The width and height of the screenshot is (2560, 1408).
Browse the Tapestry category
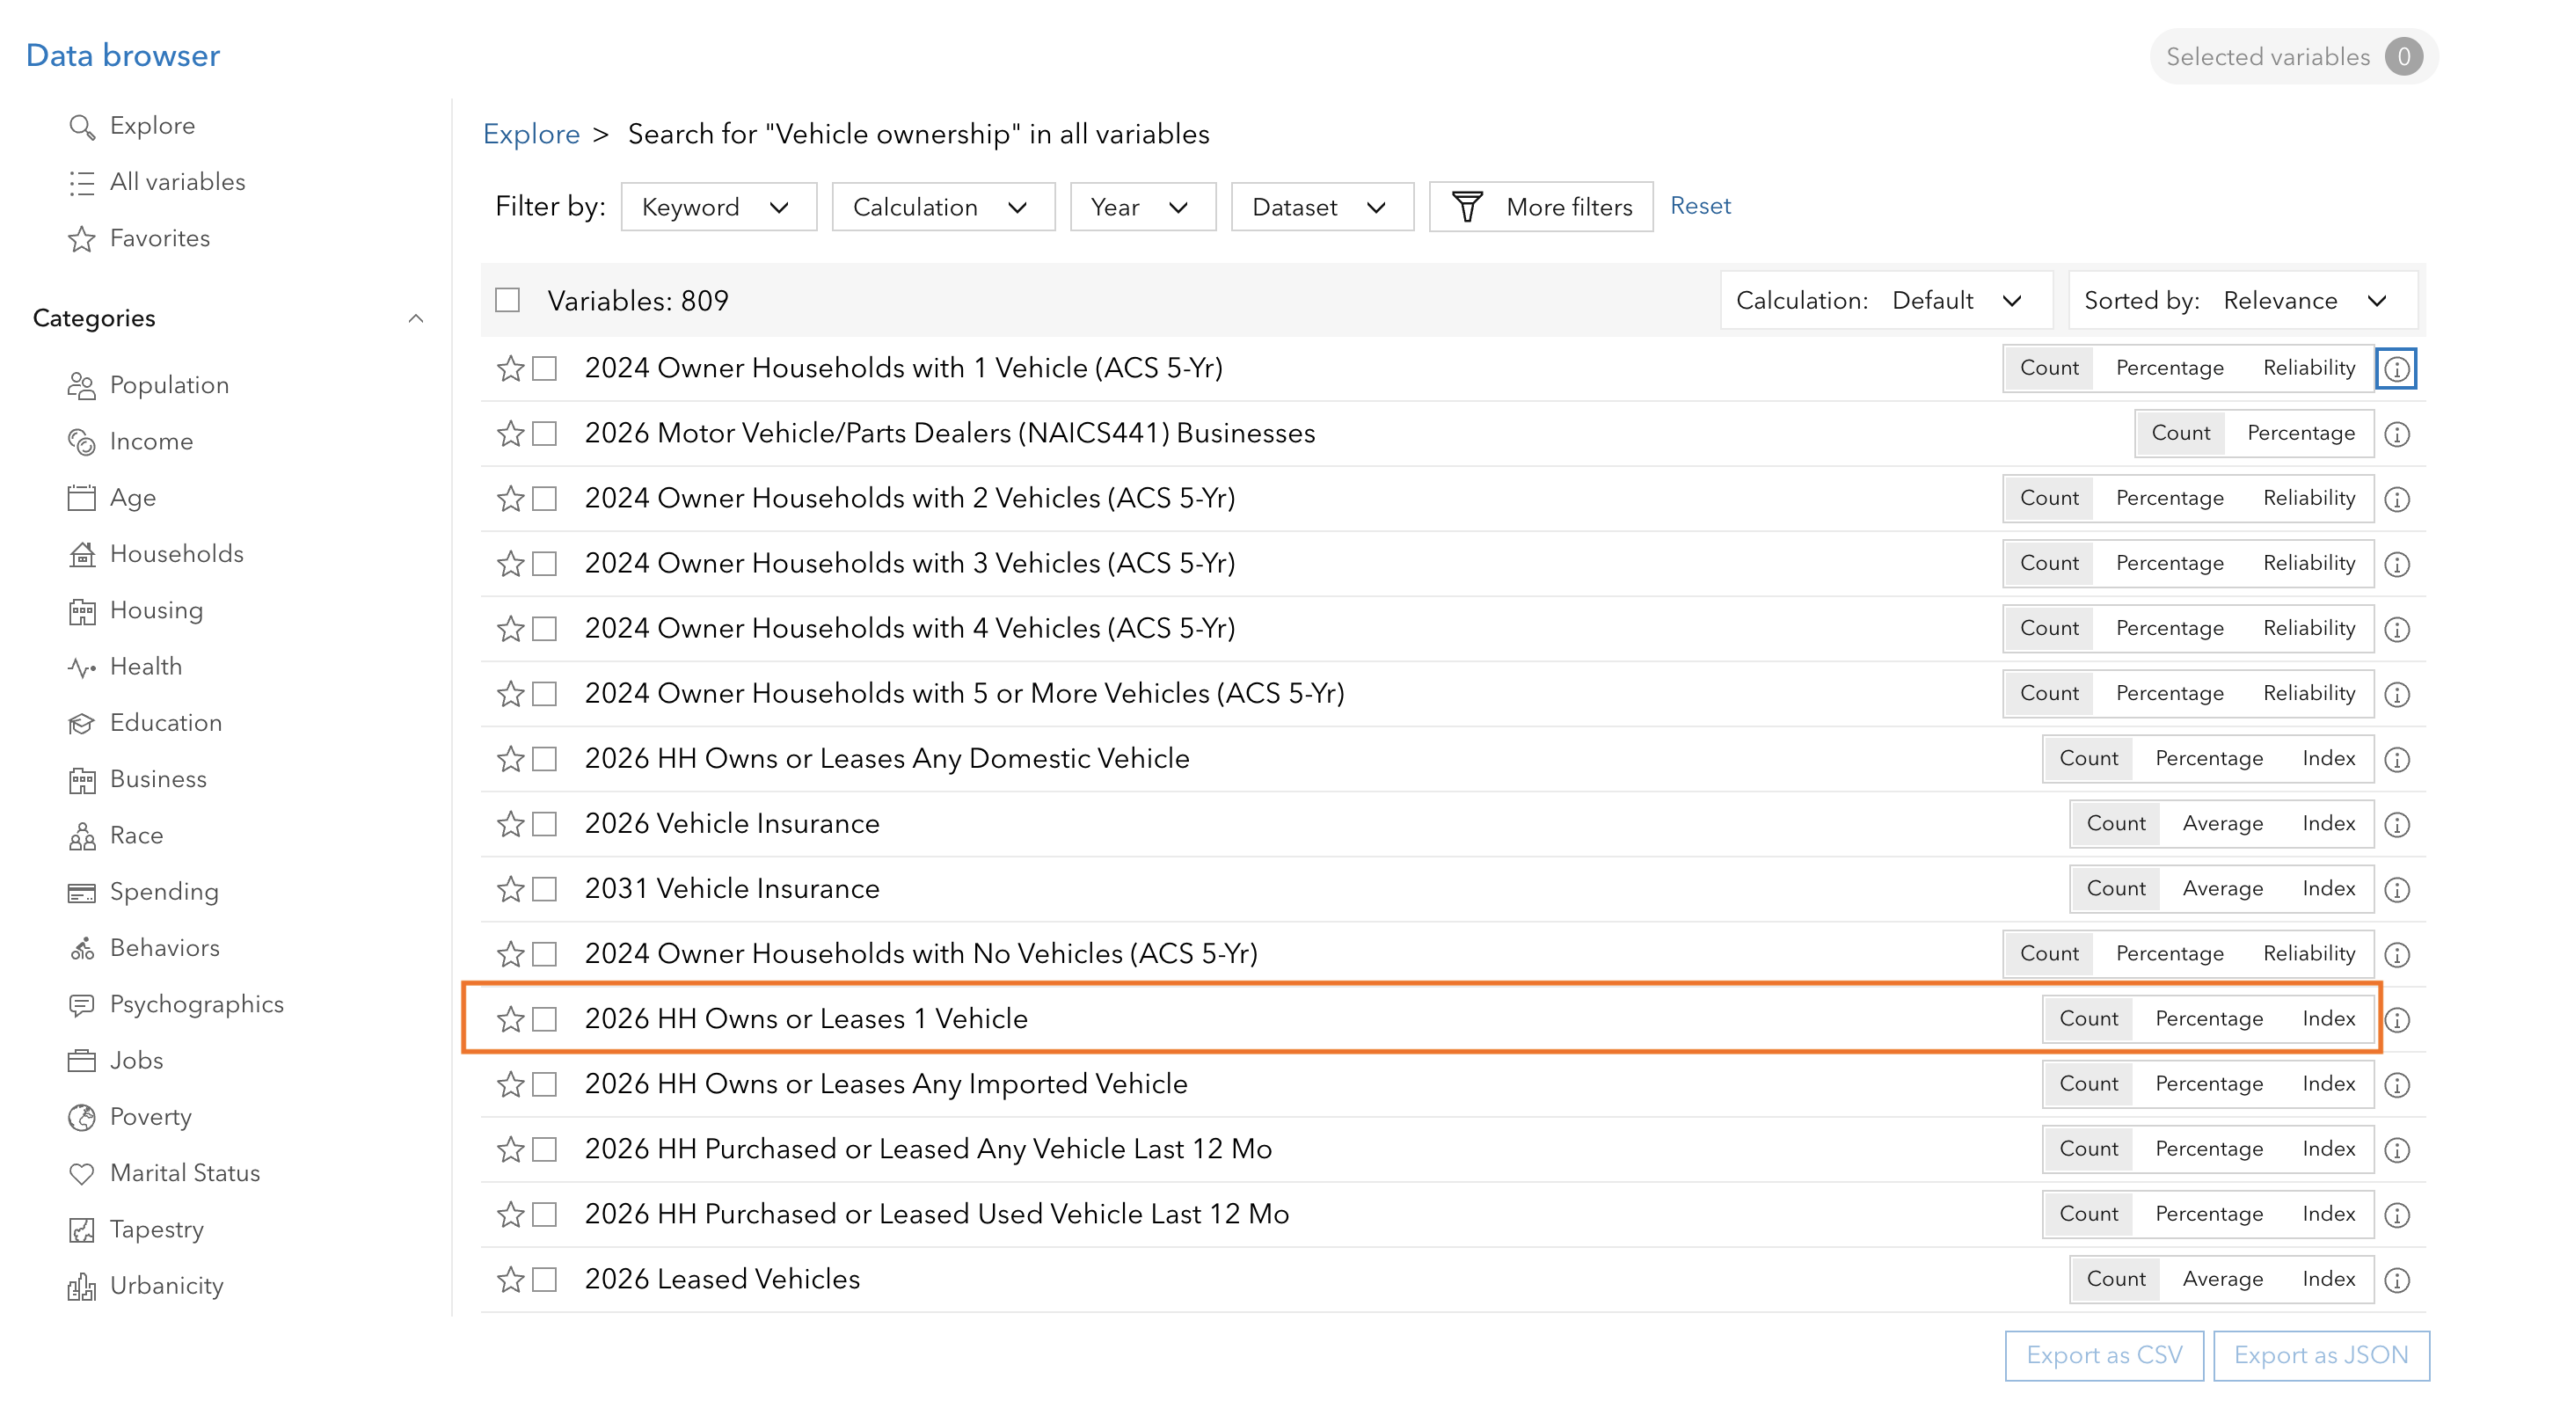(x=136, y=1228)
